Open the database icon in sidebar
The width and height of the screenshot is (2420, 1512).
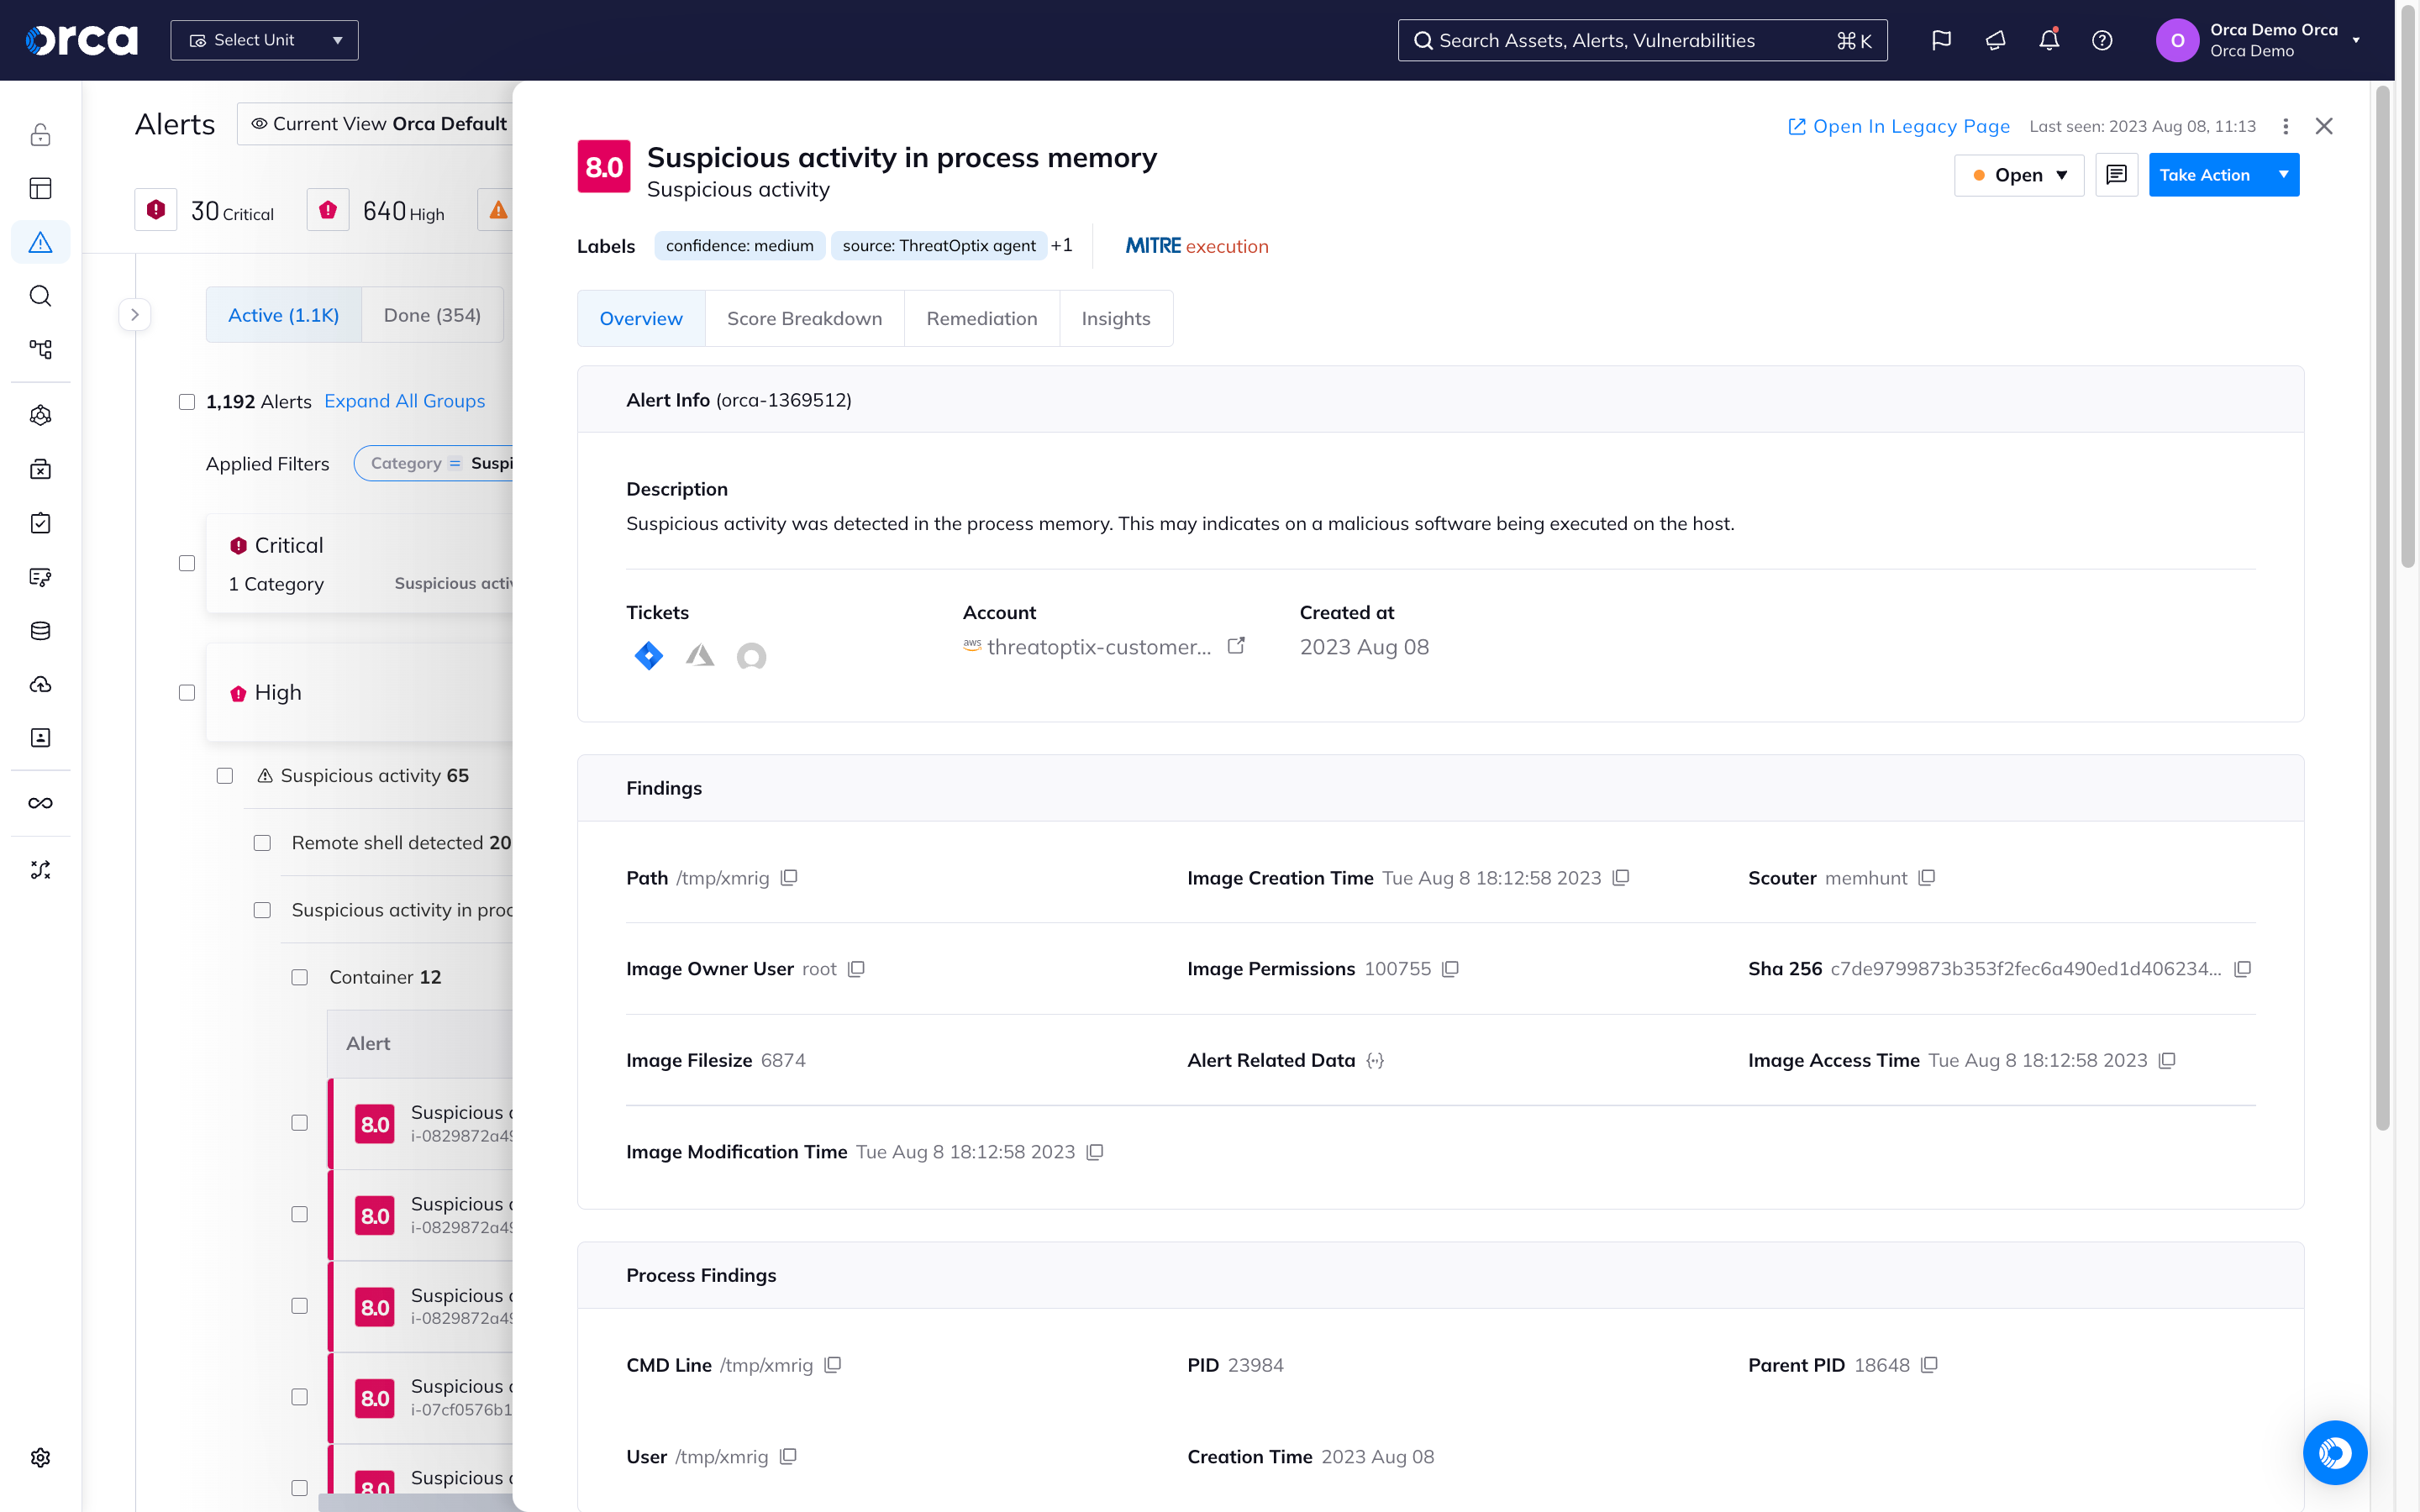(x=40, y=630)
